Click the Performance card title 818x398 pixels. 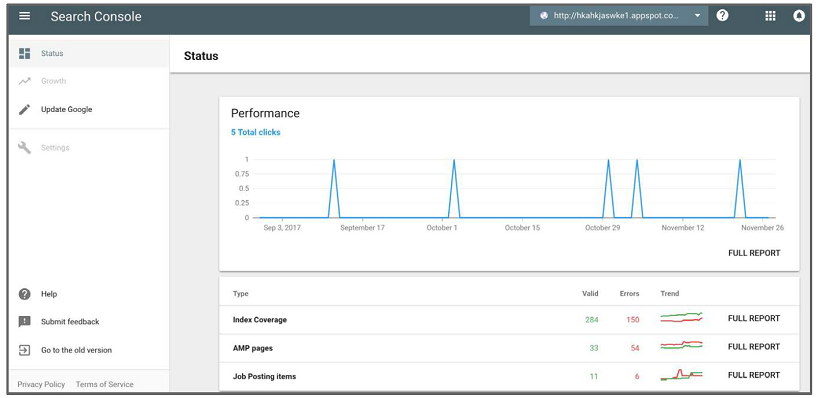(x=265, y=113)
